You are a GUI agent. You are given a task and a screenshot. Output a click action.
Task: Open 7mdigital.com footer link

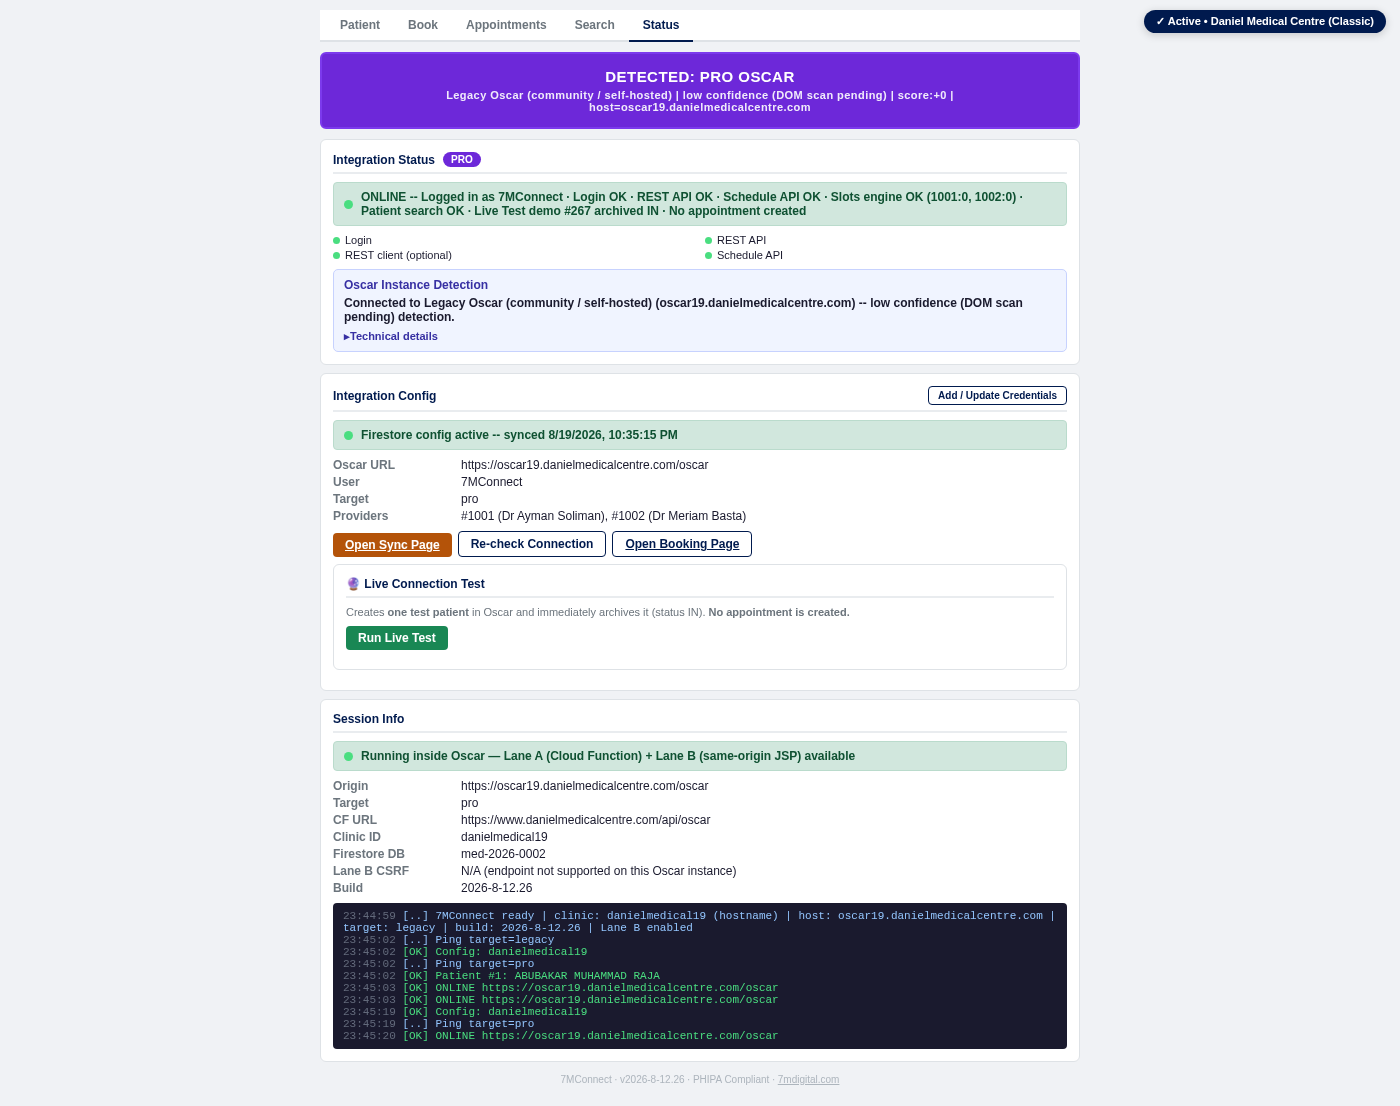click(808, 1079)
